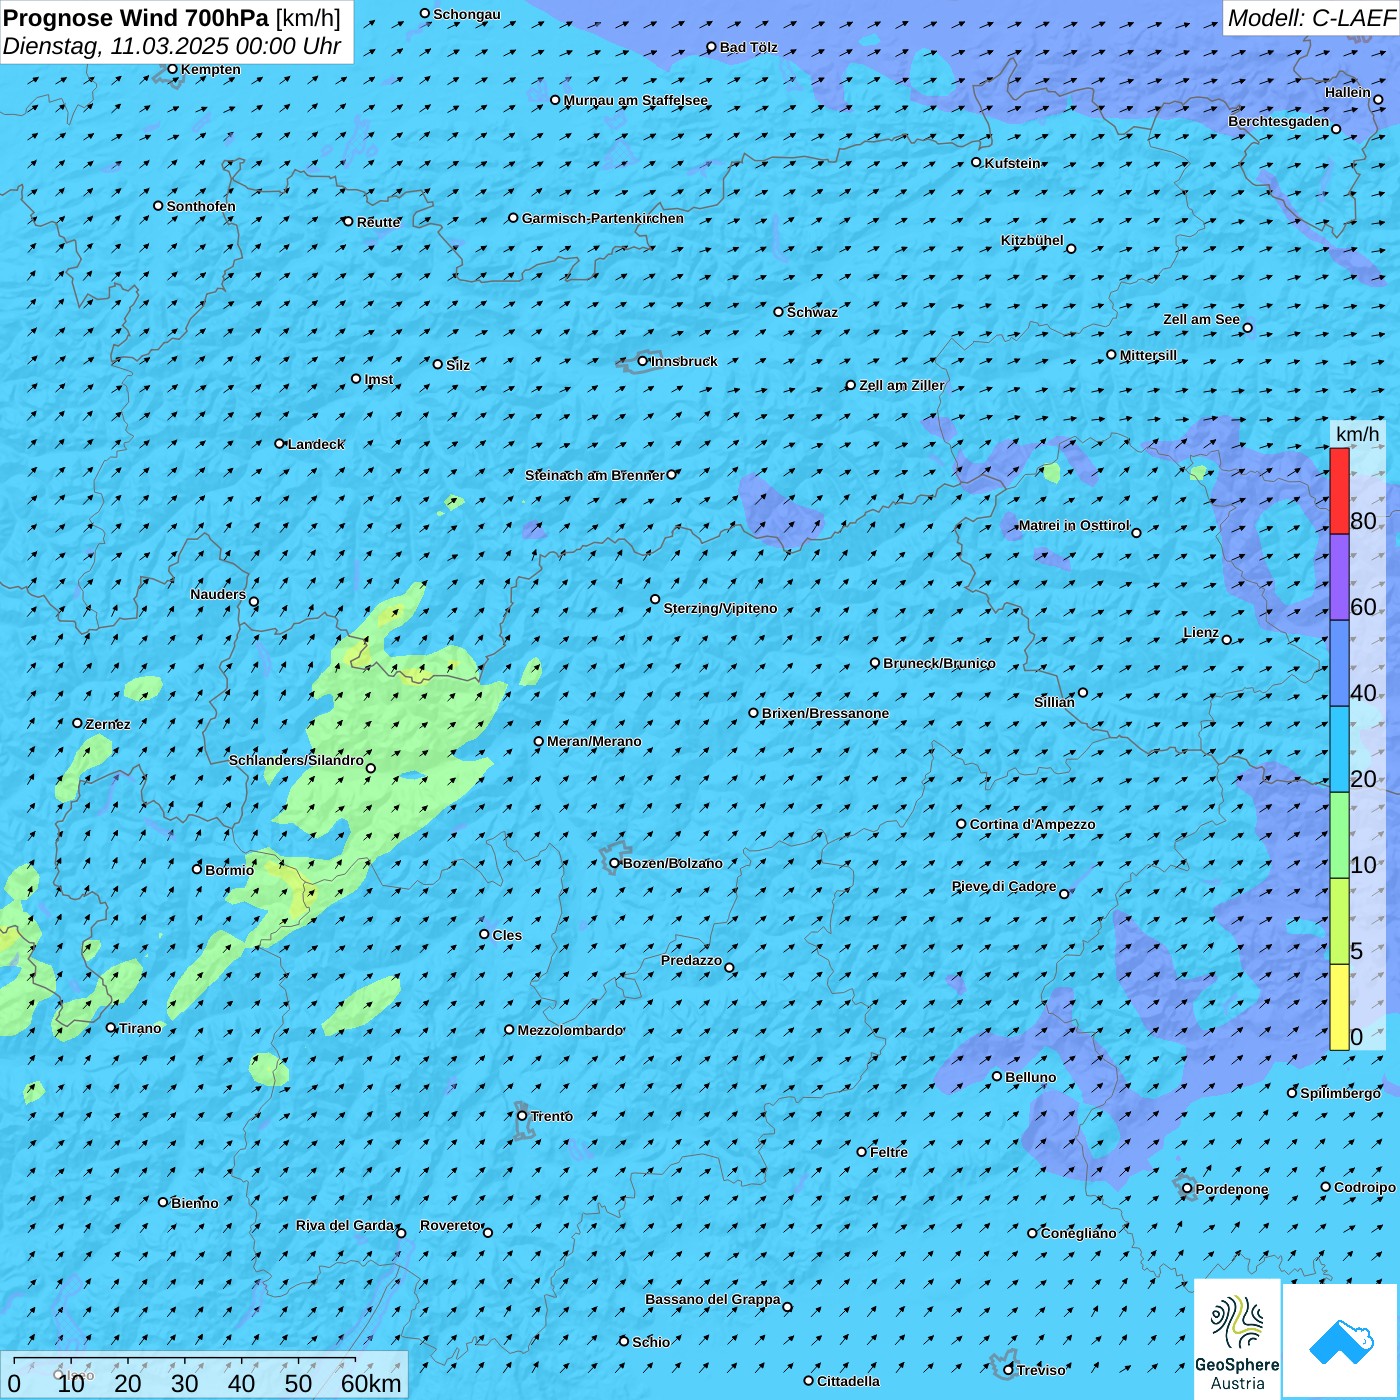
Task: Click the 'Spilimbergo' label
Action: (x=1340, y=1093)
